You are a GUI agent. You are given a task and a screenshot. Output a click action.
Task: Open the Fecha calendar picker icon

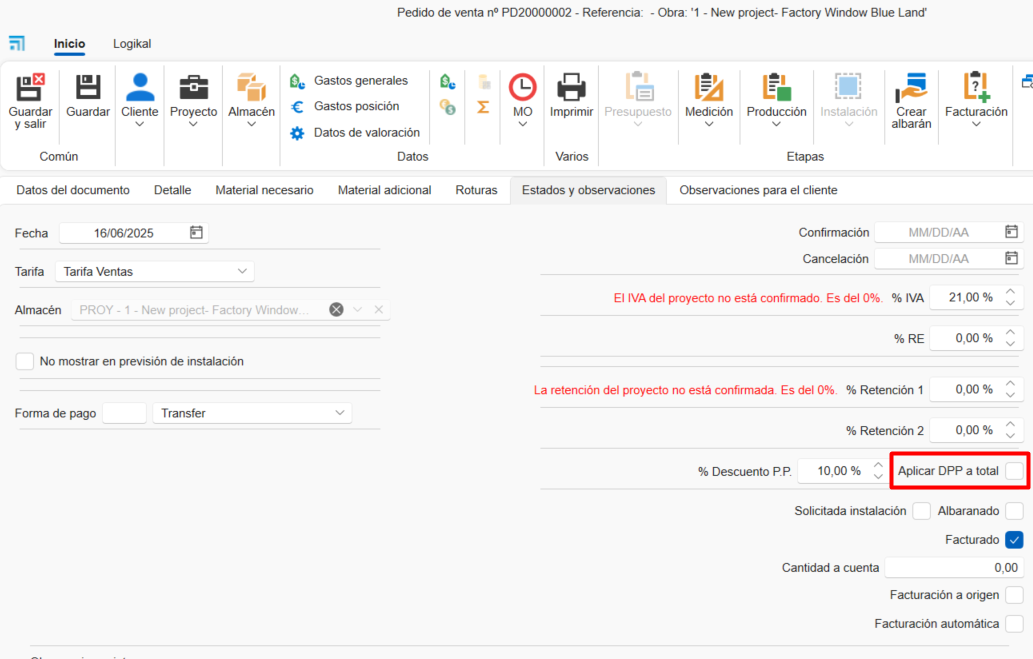click(x=196, y=233)
